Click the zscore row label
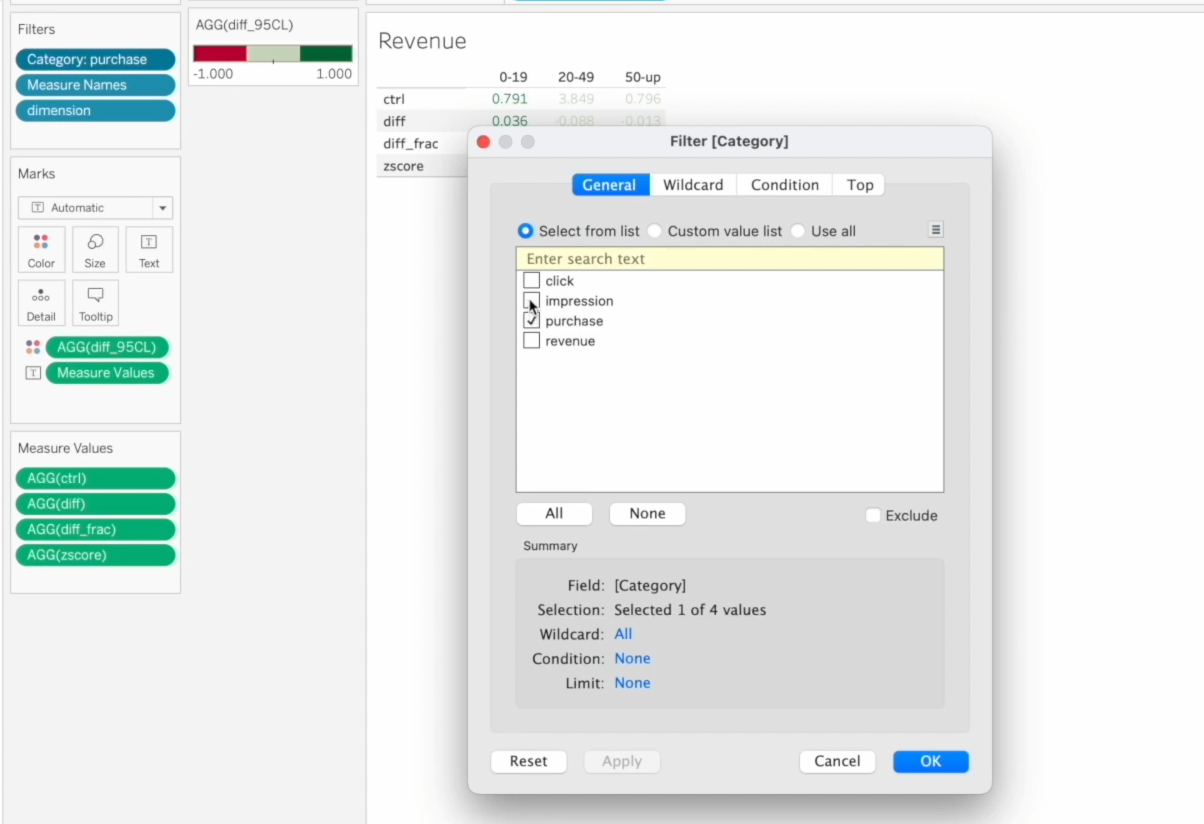 coord(403,166)
